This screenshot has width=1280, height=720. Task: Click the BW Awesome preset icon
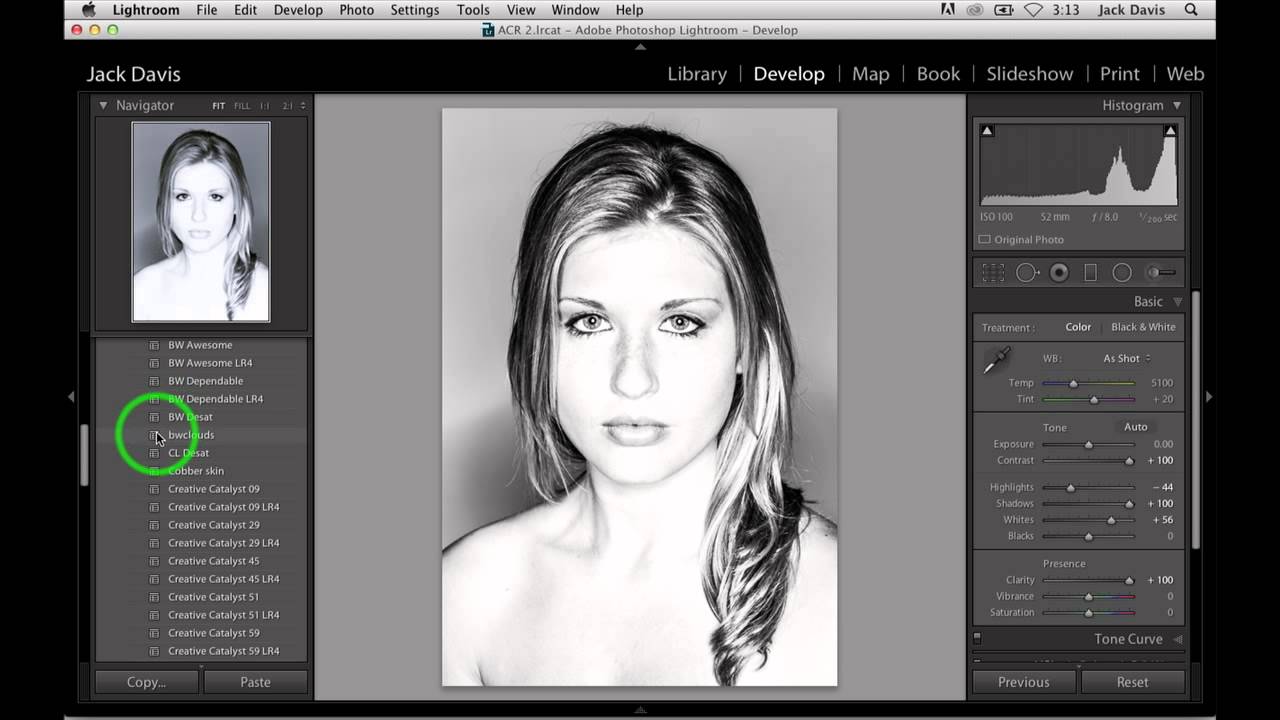coord(154,345)
